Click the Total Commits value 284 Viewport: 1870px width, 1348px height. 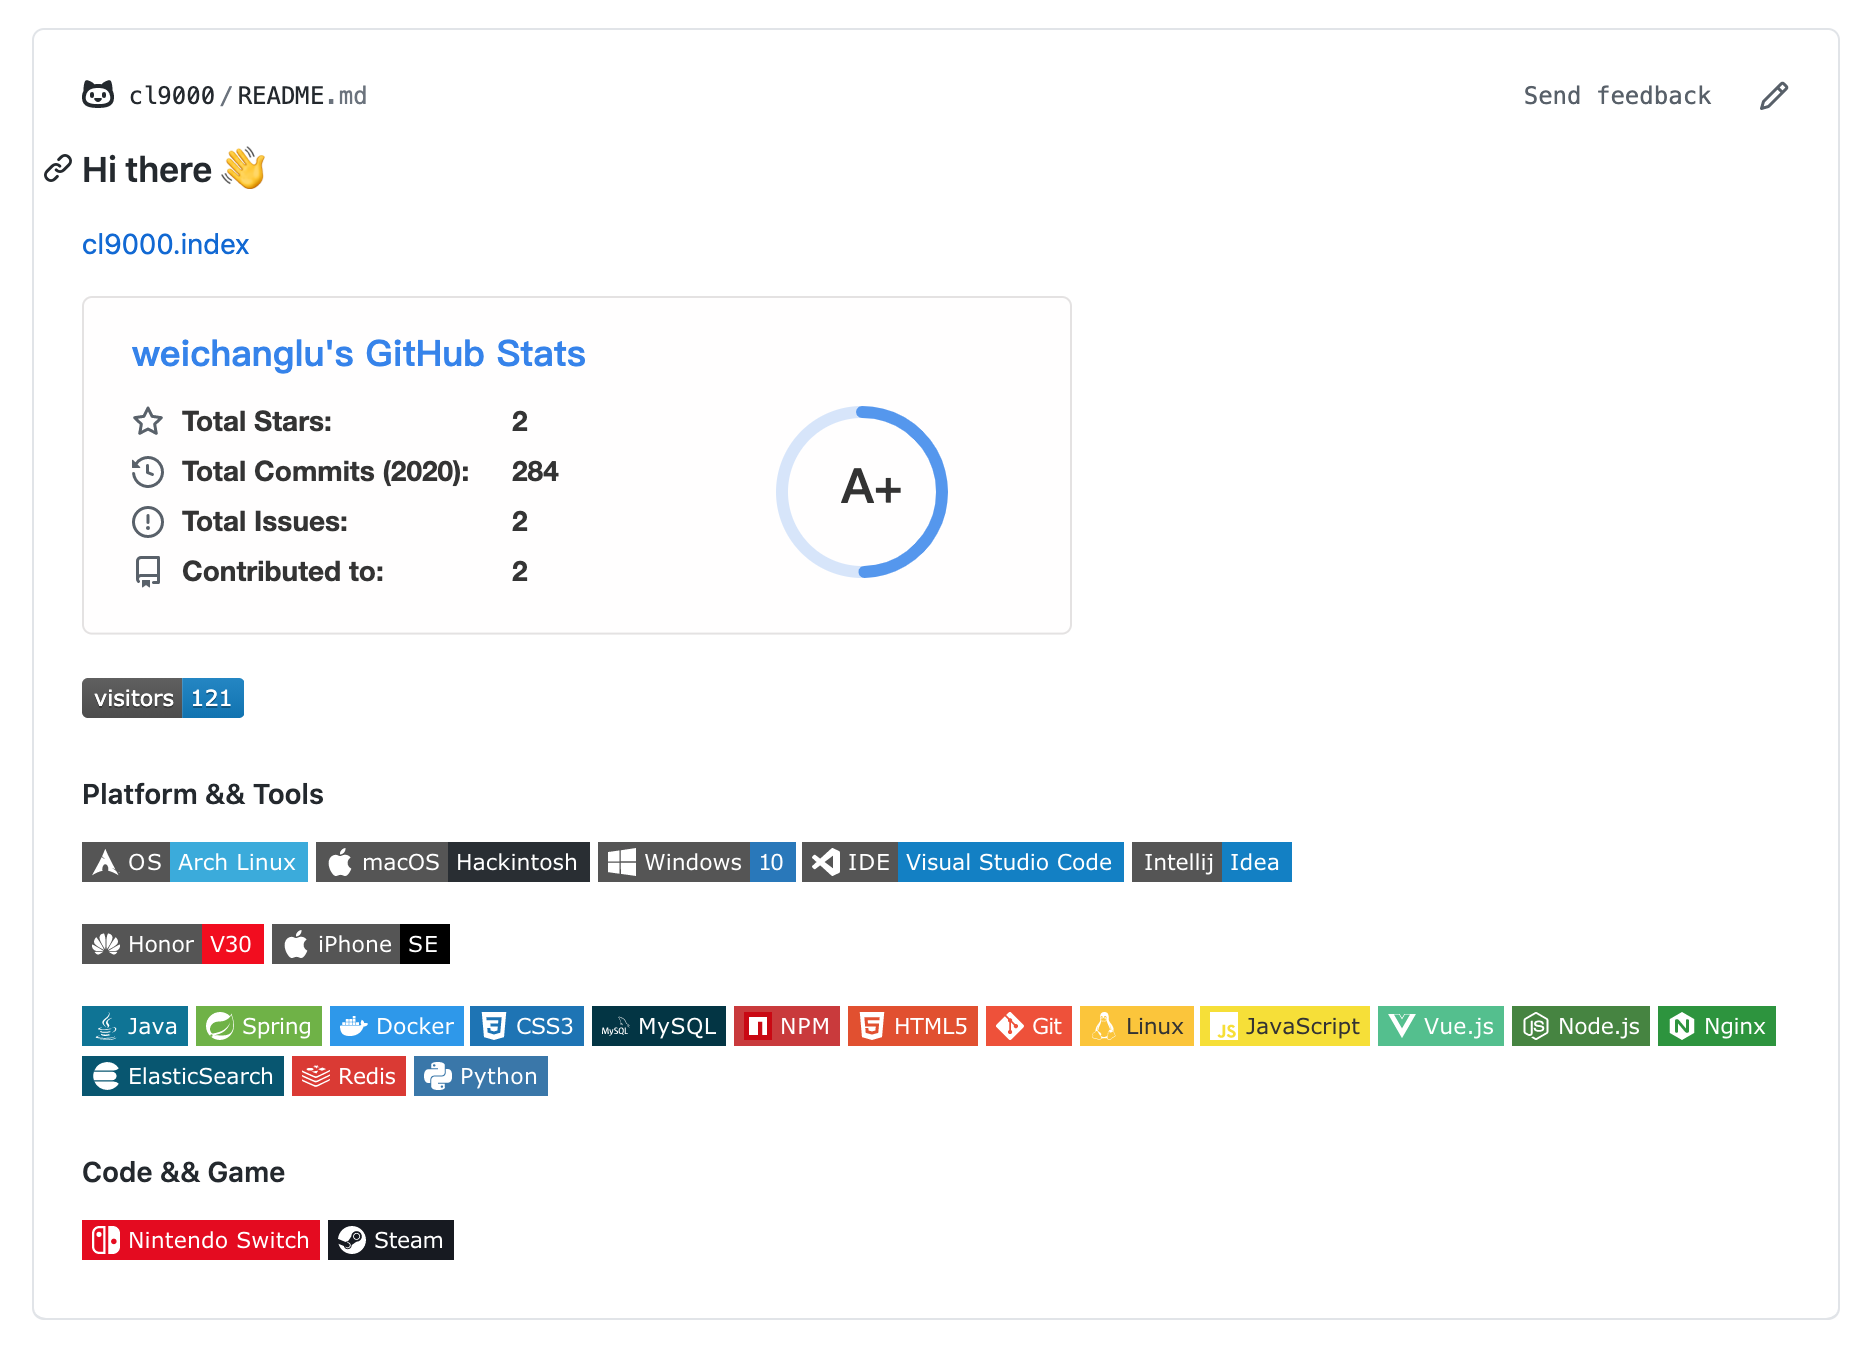tap(535, 471)
